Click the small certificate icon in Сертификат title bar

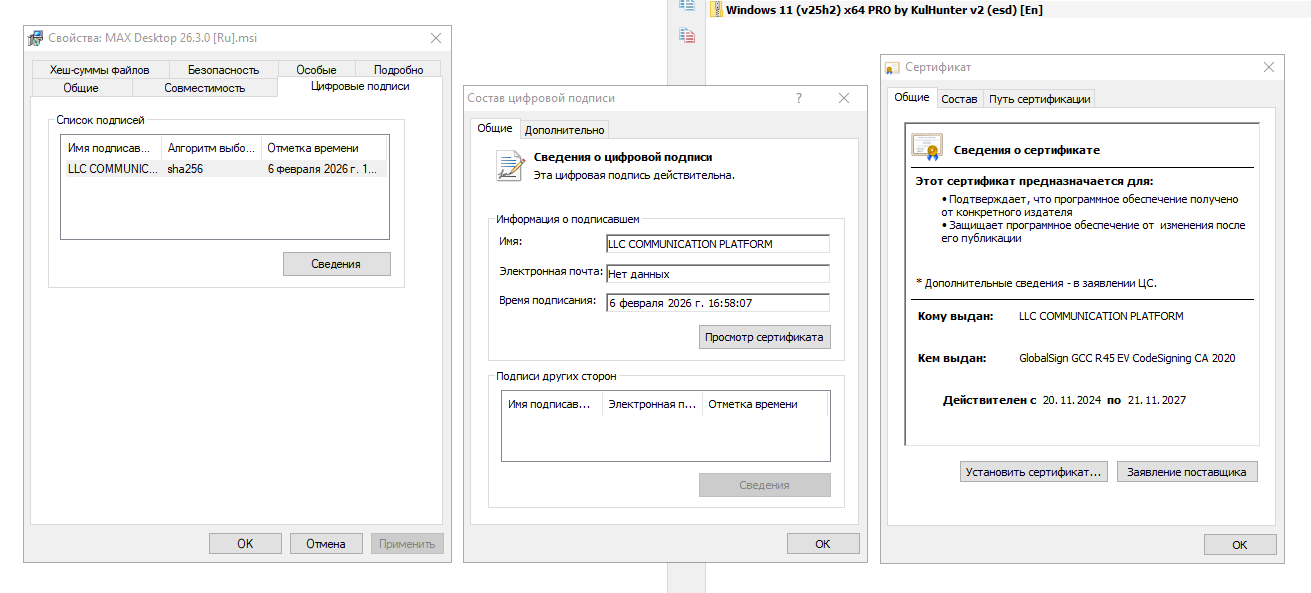[892, 67]
